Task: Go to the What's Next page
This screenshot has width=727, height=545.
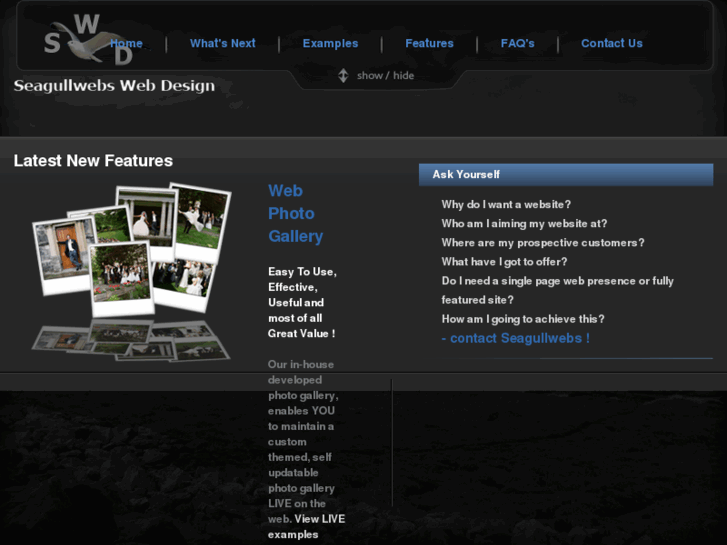Action: [x=223, y=44]
